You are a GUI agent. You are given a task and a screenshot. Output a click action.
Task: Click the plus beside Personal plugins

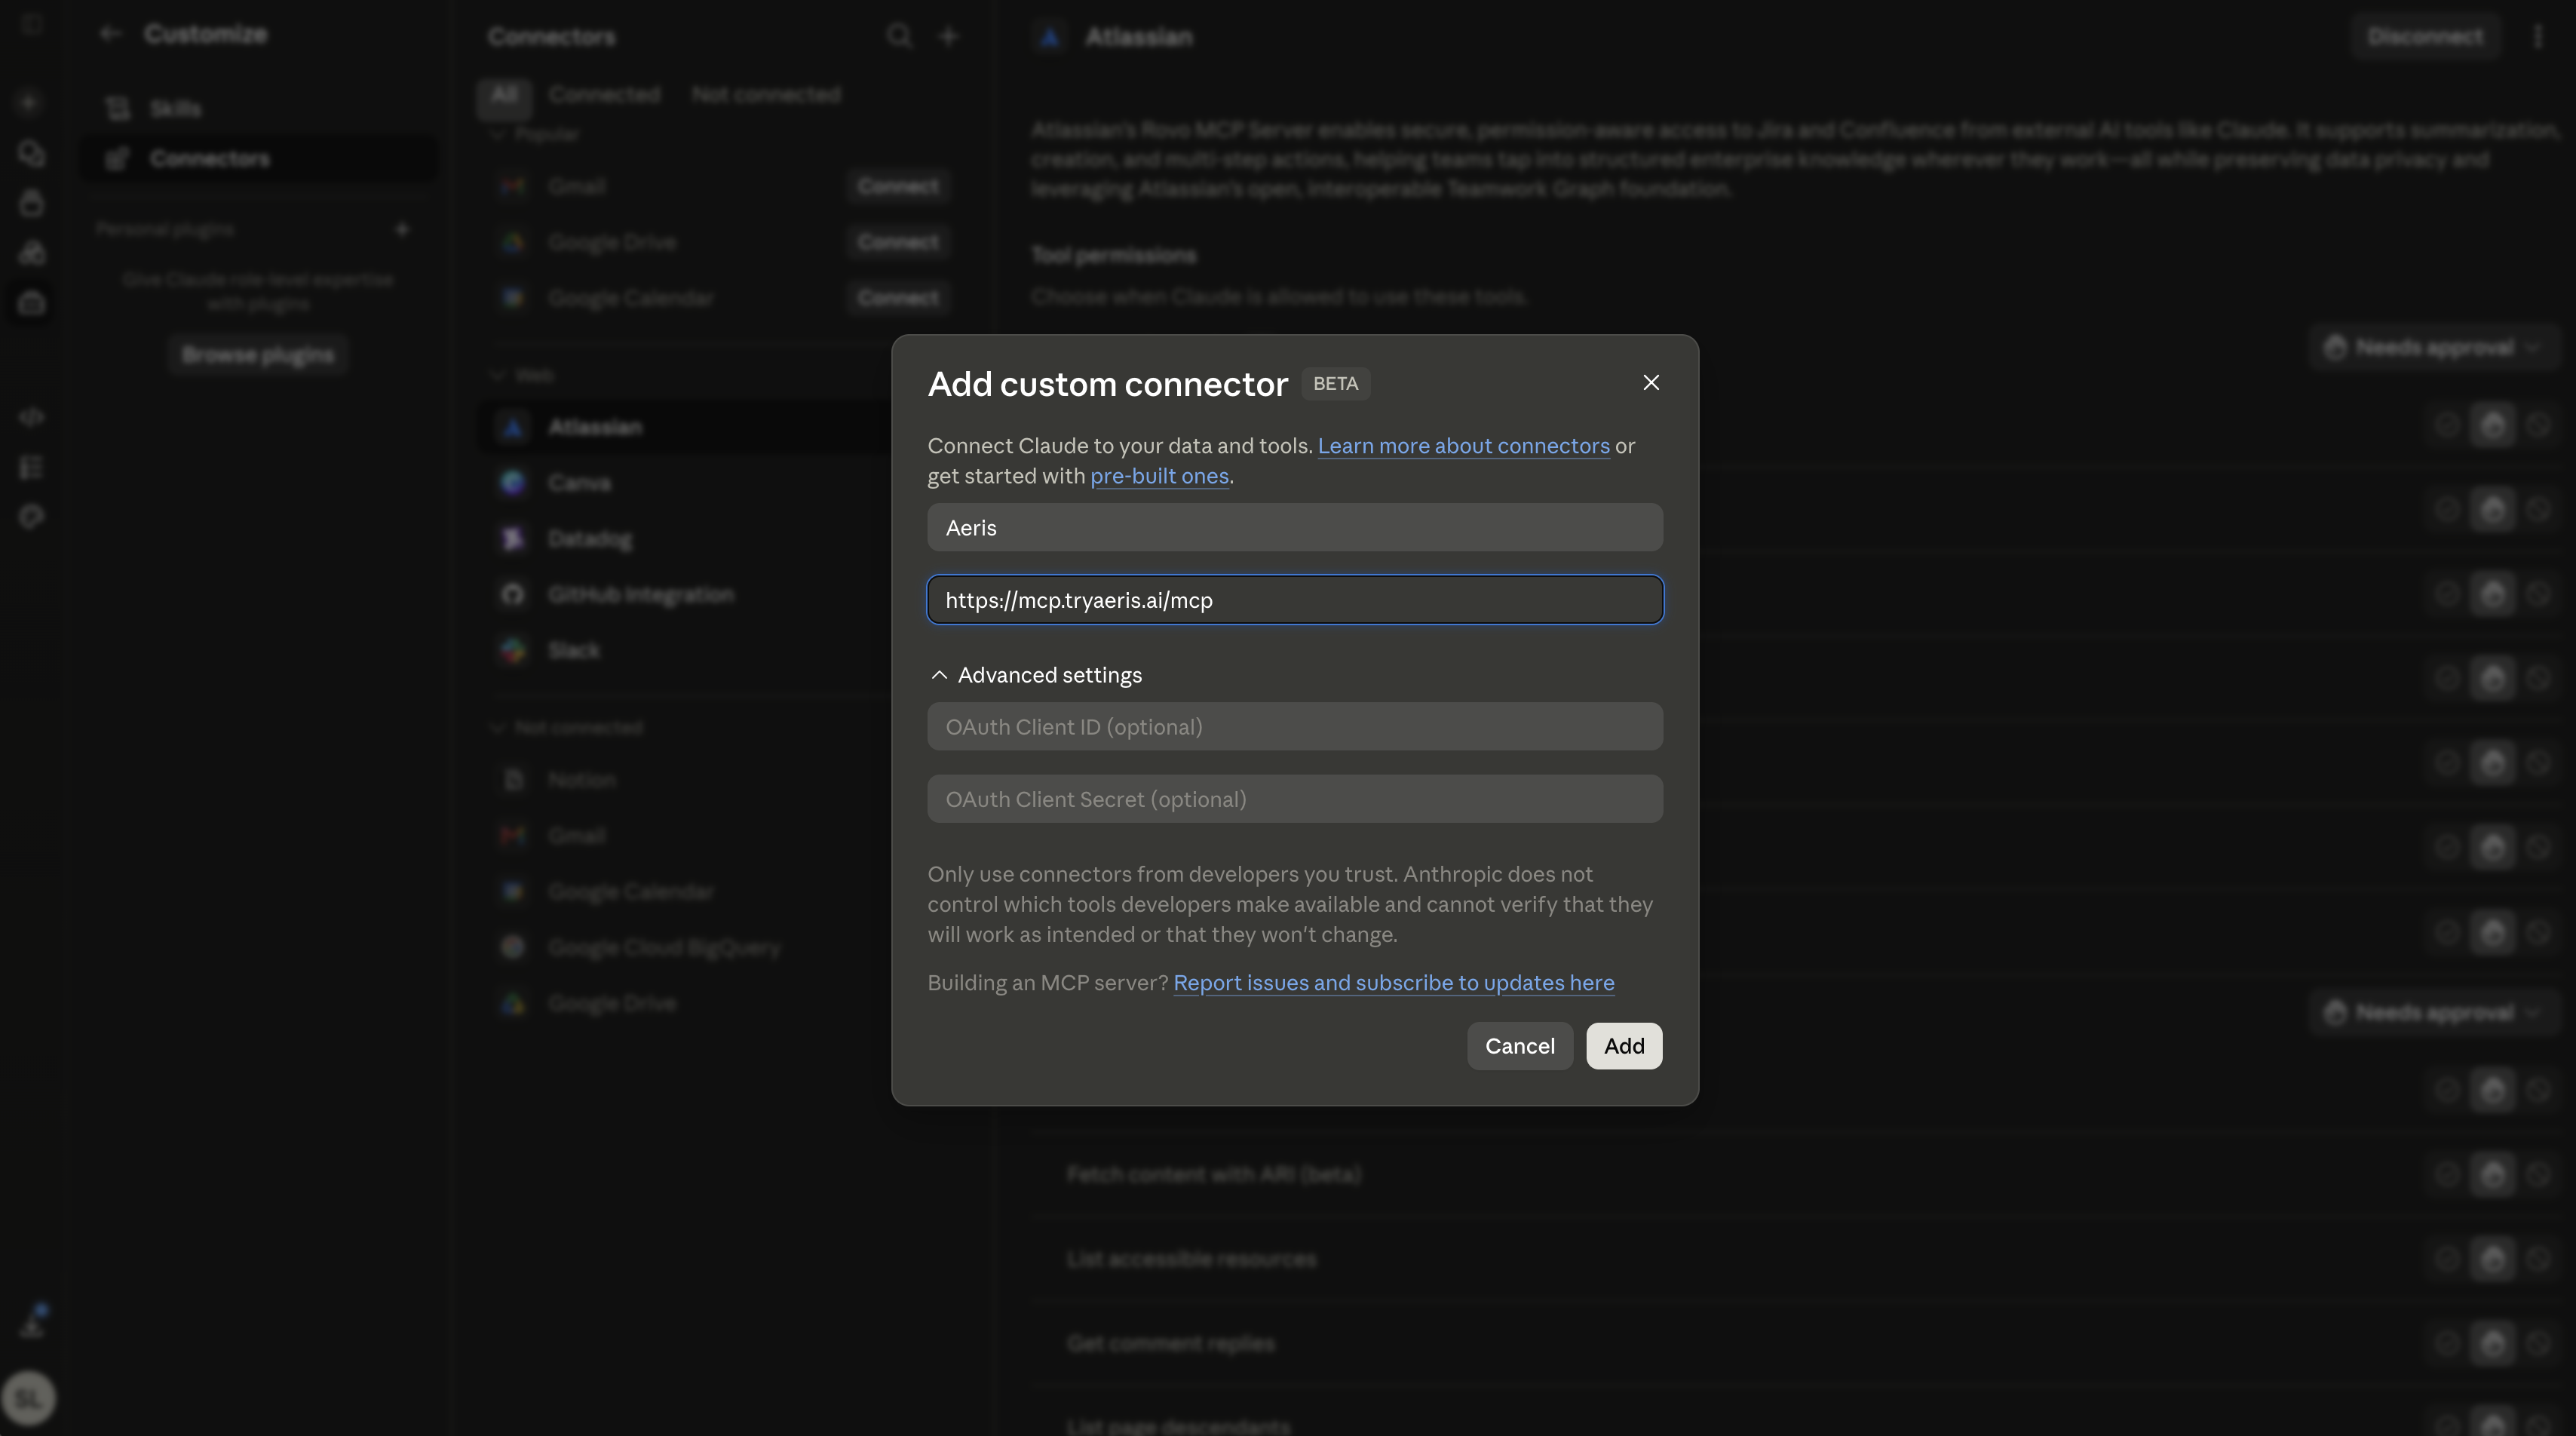[x=402, y=229]
